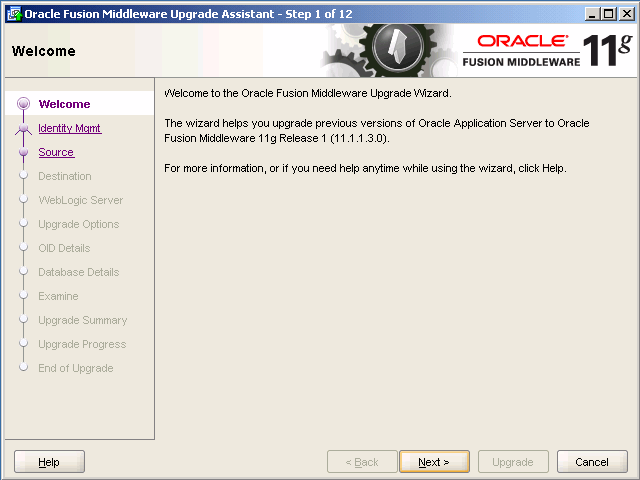Image resolution: width=640 pixels, height=480 pixels.
Task: Click the Upgrade Options step bullet icon
Action: [x=23, y=223]
